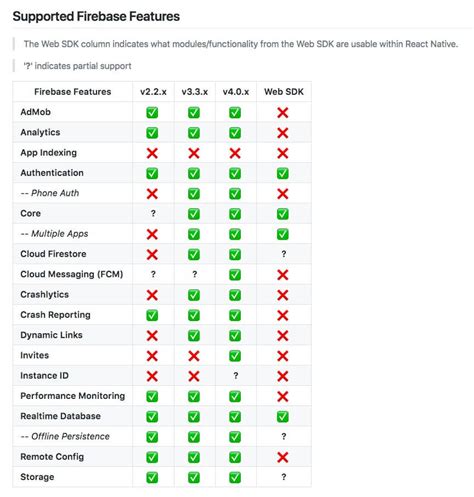Click Phone Auth v2.2.x red cross

click(152, 194)
